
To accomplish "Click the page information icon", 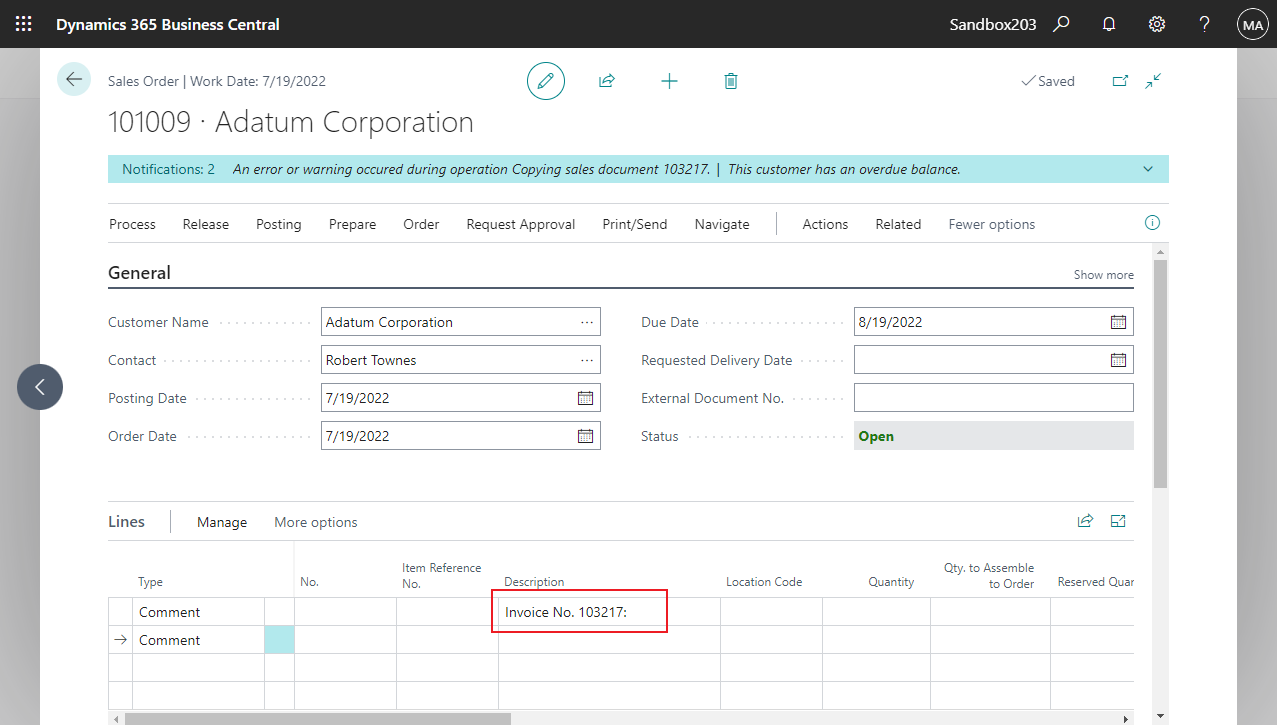I will tap(1151, 223).
